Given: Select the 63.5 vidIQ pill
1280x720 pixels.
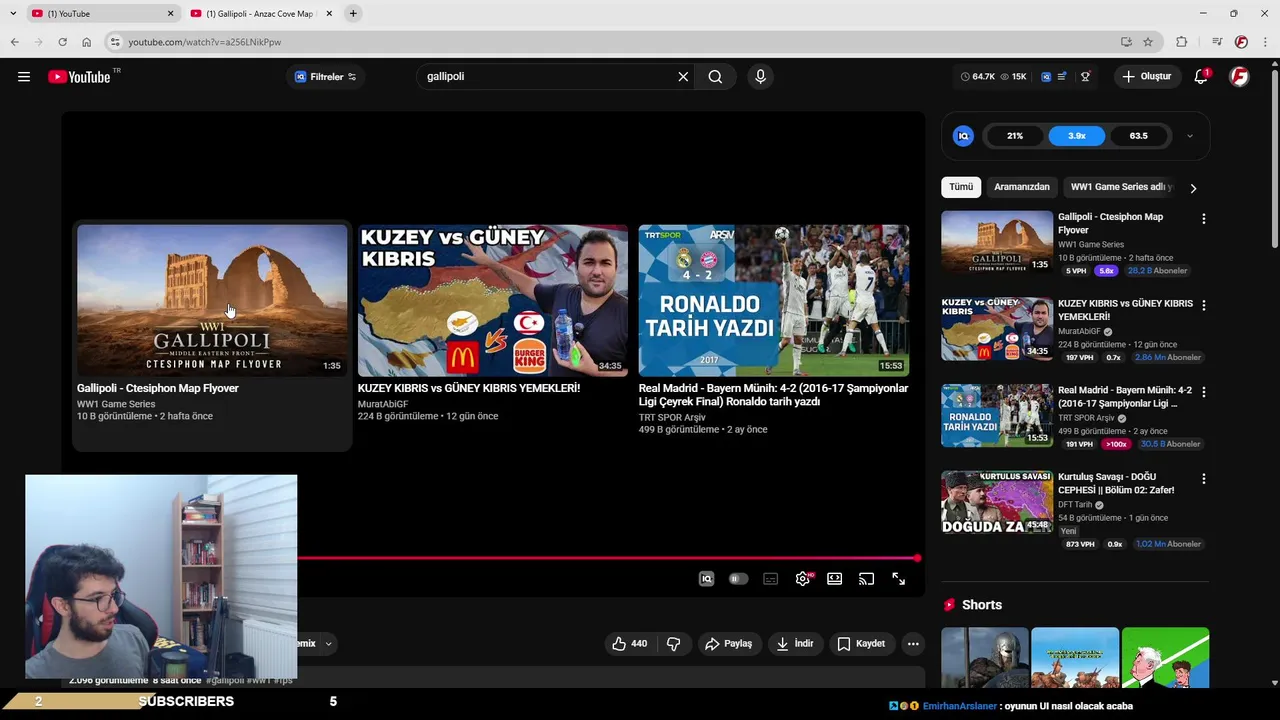Looking at the screenshot, I should pyautogui.click(x=1138, y=136).
